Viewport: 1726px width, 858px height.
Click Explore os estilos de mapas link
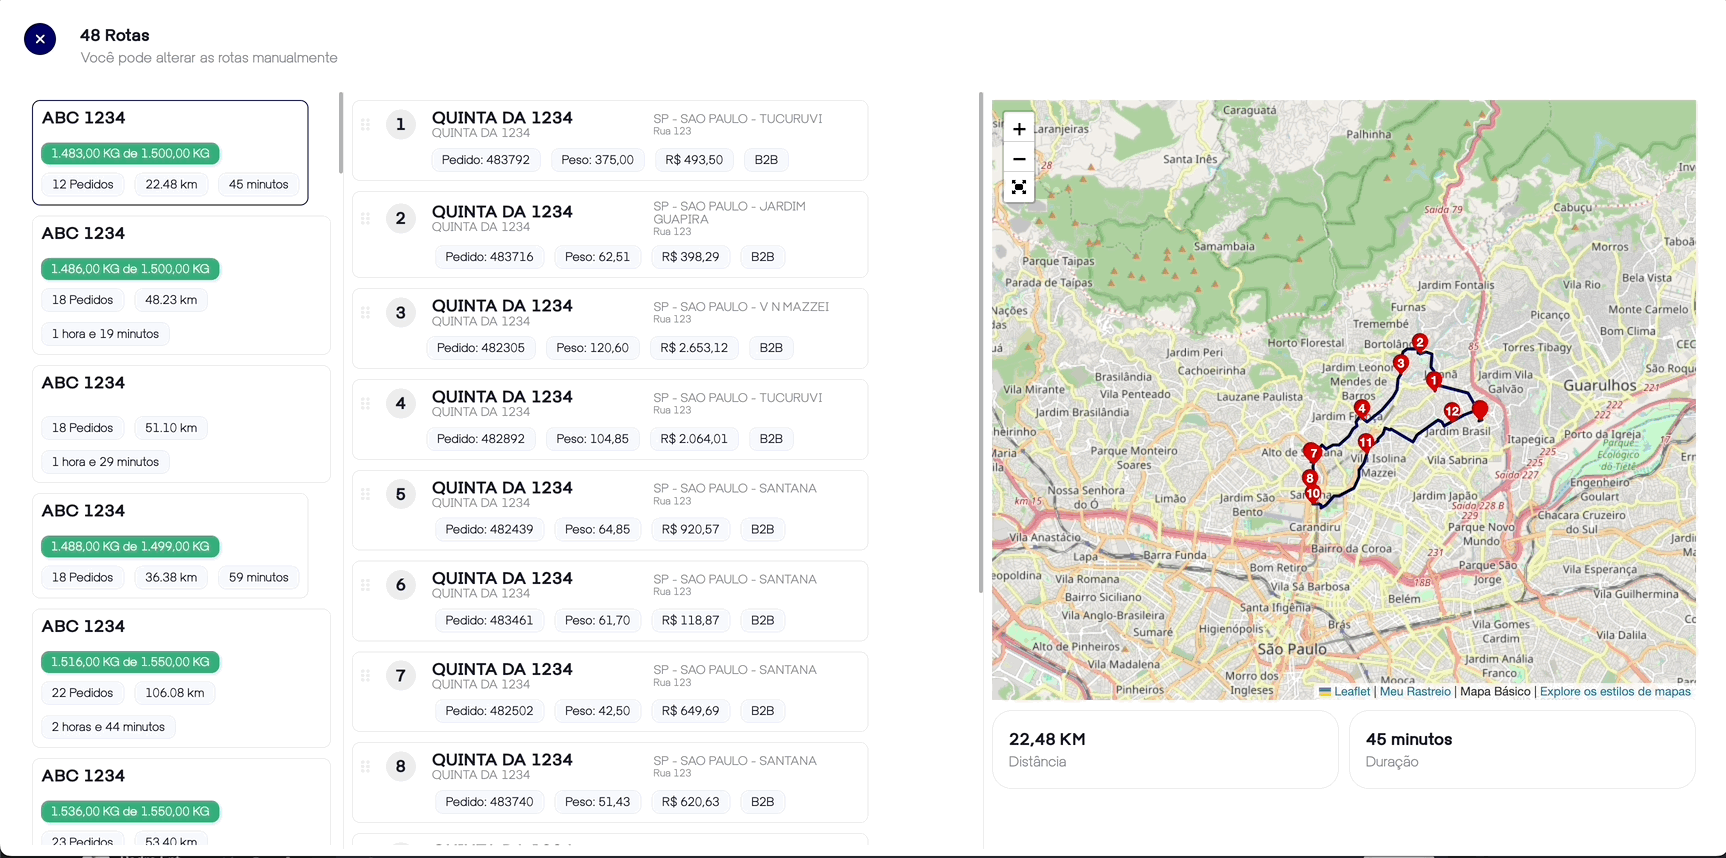coord(1614,692)
